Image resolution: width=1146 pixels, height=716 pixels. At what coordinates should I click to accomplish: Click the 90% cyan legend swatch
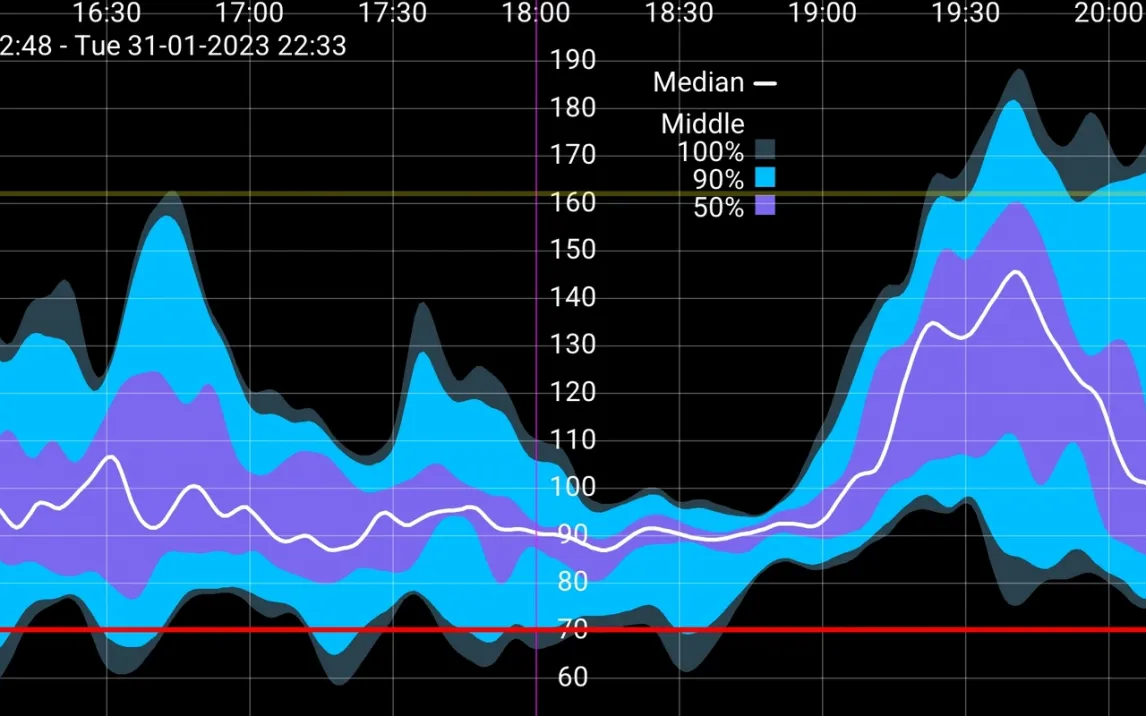coord(765,179)
